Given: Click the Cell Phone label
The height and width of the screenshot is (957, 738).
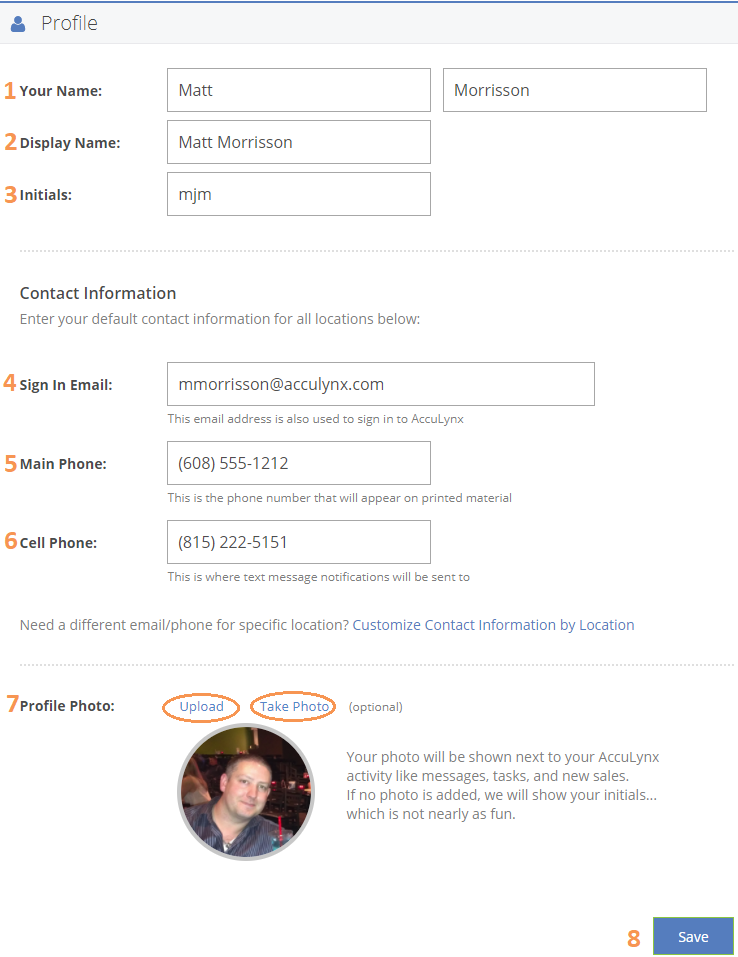Looking at the screenshot, I should (58, 543).
